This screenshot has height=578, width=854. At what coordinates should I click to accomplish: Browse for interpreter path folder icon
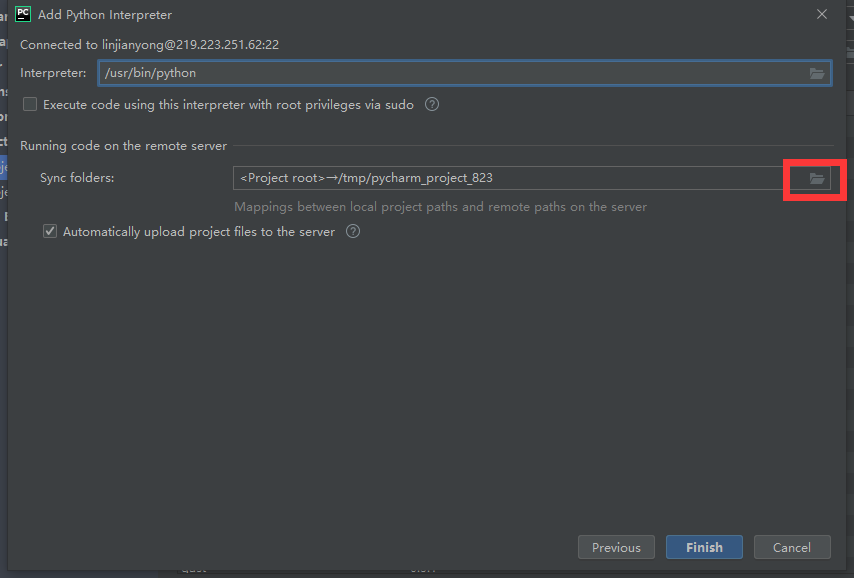817,73
